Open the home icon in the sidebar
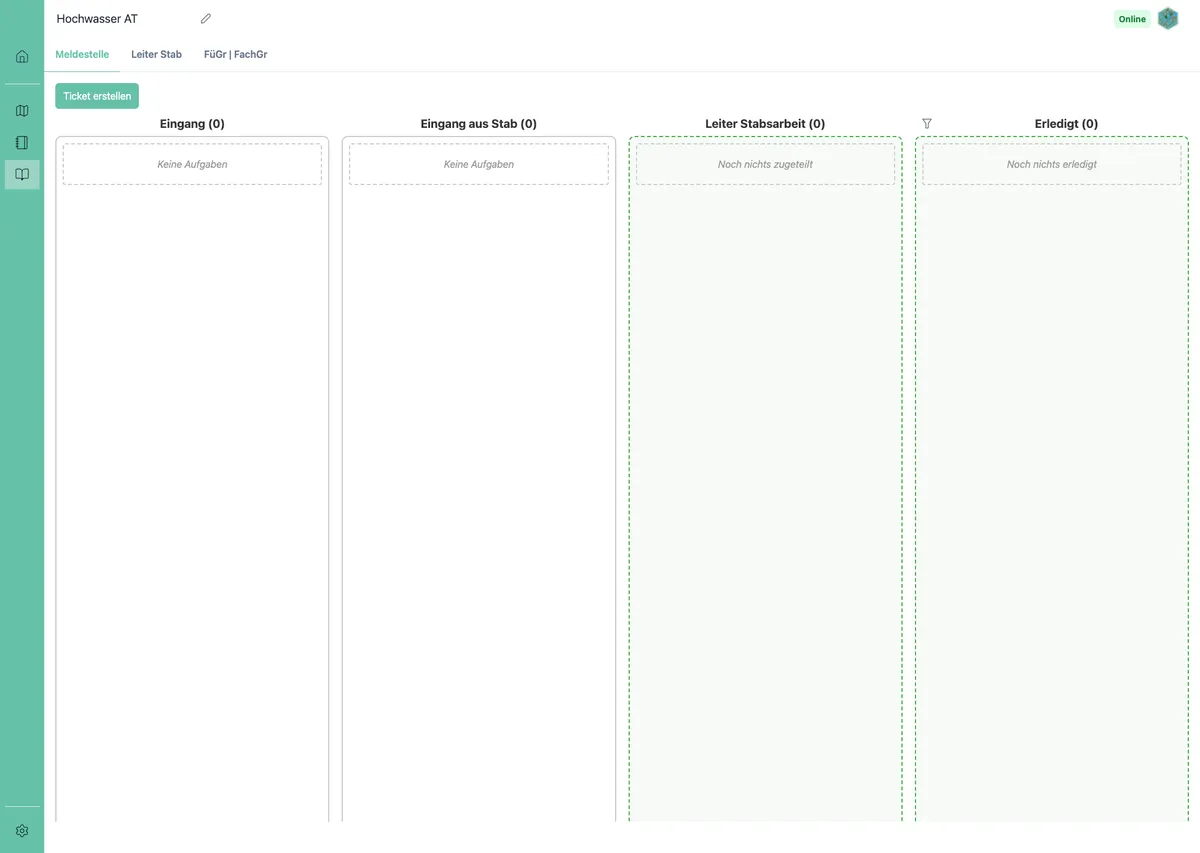This screenshot has height=853, width=1200. click(x=22, y=56)
